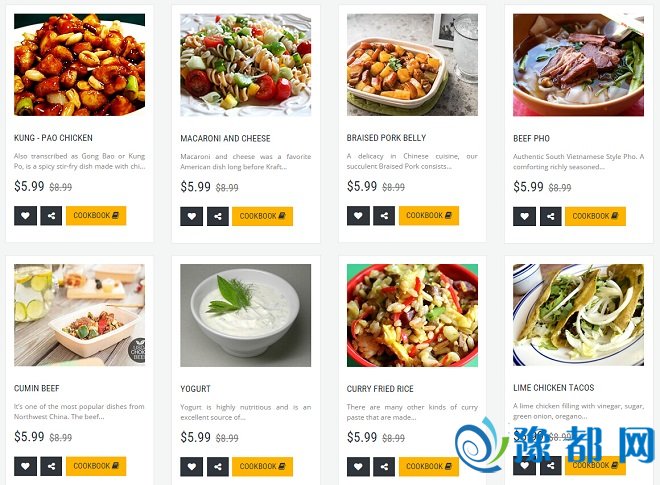660x485 pixels.
Task: Favorite the Kung-Pao Chicken dish with heart icon
Action: 25,216
